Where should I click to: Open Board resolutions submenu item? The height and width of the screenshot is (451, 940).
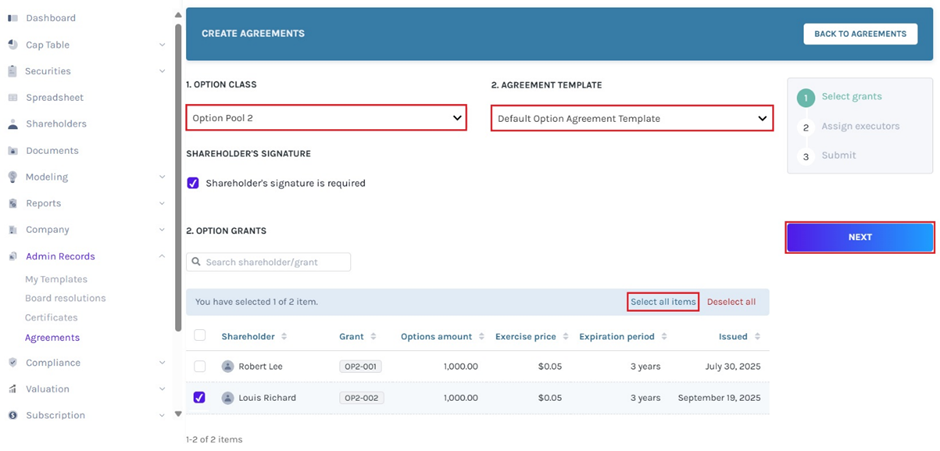(65, 298)
